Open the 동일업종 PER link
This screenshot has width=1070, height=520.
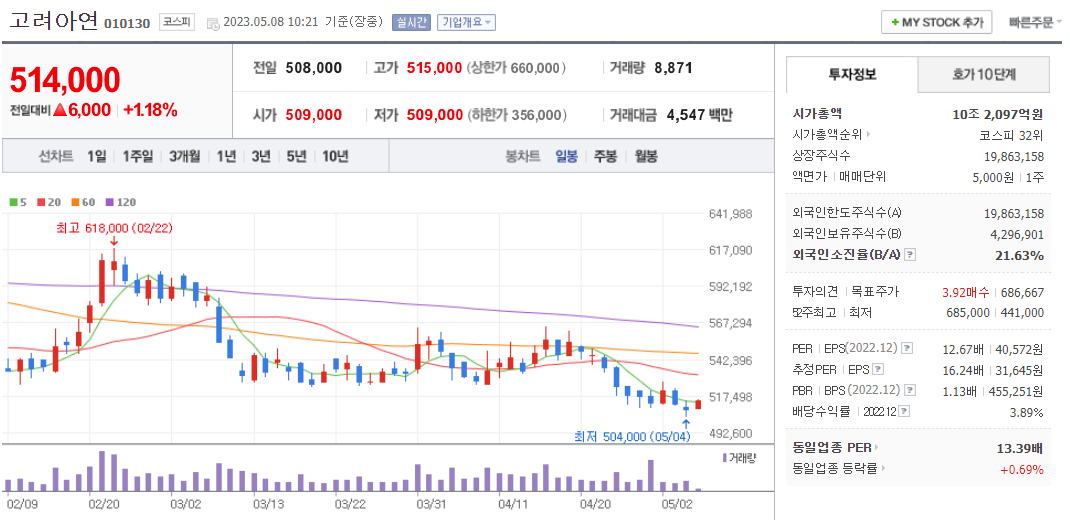[836, 448]
